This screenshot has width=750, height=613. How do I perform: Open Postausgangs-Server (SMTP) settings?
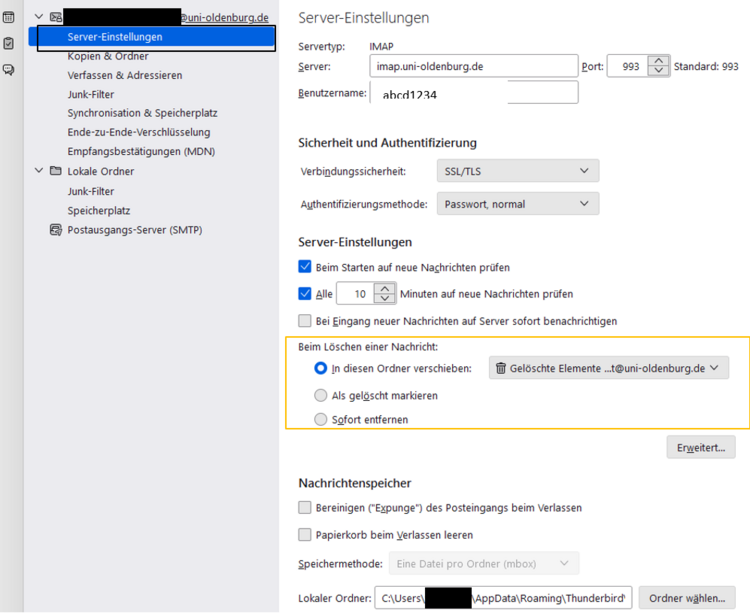(x=135, y=230)
